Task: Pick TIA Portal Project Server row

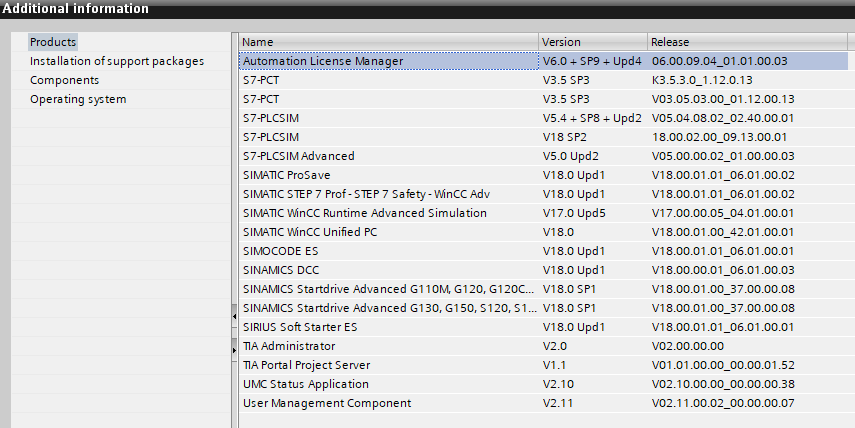Action: pyautogui.click(x=306, y=365)
